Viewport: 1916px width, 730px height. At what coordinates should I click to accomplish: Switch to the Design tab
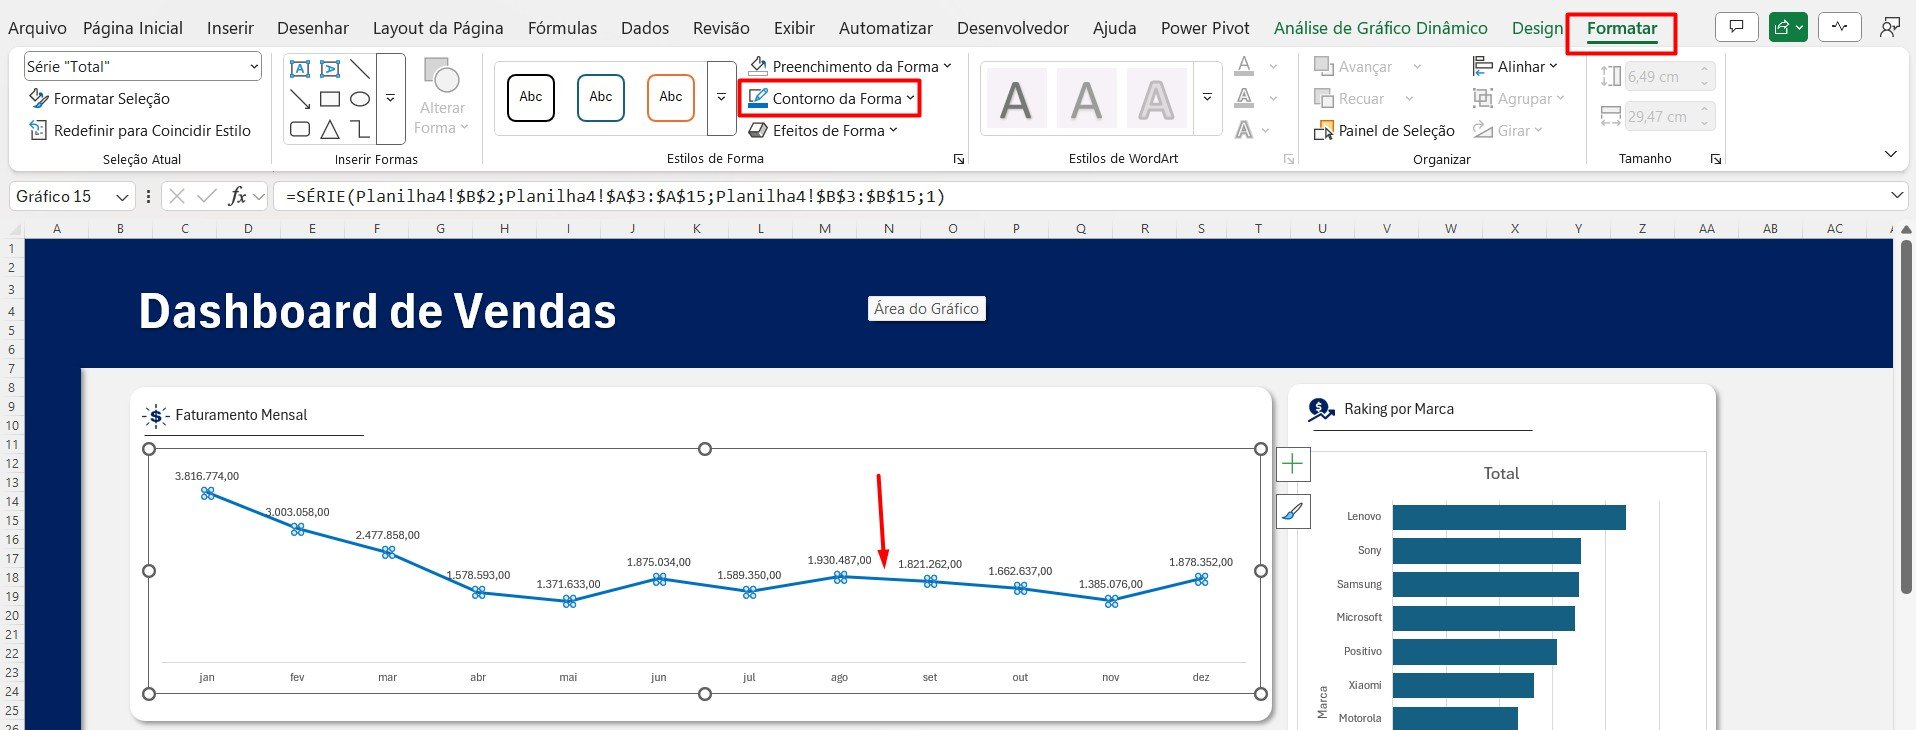(1537, 28)
